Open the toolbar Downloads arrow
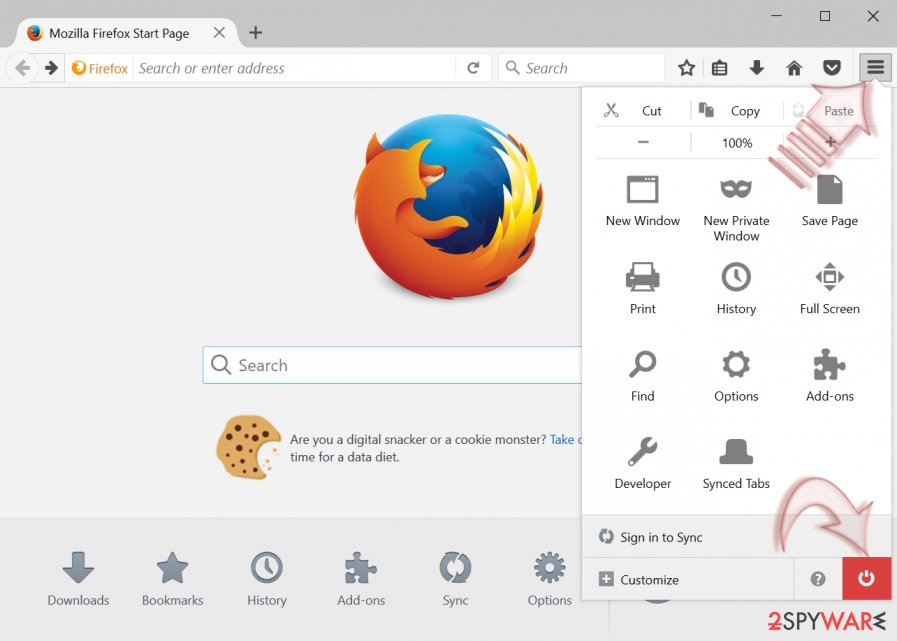This screenshot has width=897, height=641. (756, 68)
